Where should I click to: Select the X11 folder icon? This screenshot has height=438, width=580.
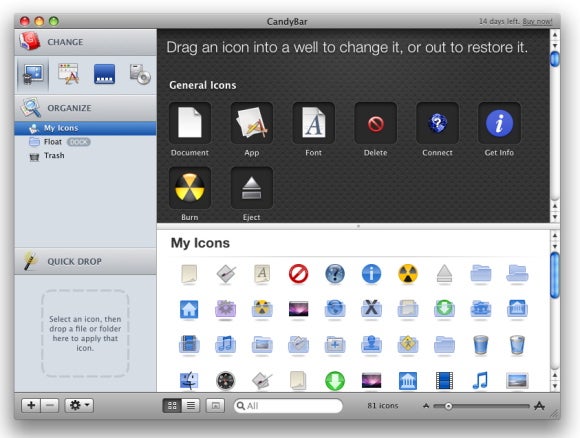pos(371,308)
